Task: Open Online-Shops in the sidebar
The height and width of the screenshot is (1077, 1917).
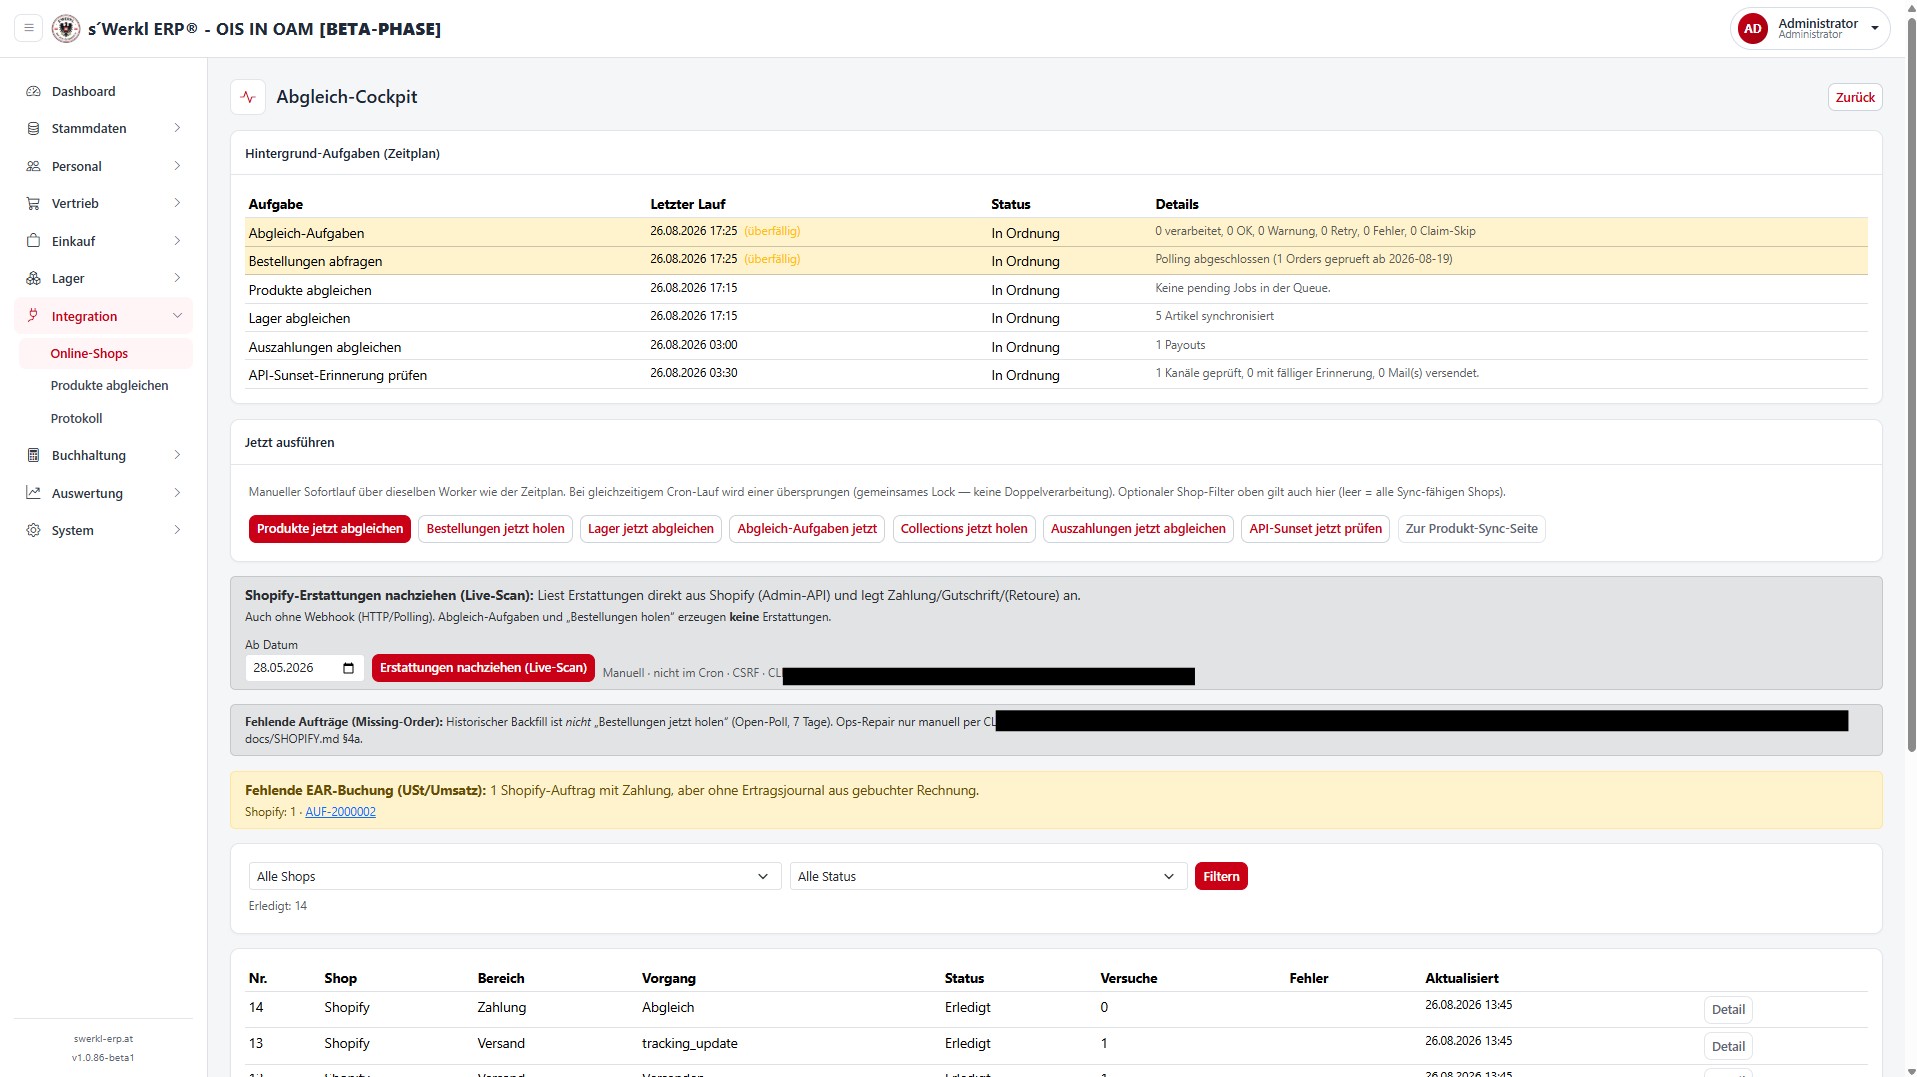Action: 105,353
